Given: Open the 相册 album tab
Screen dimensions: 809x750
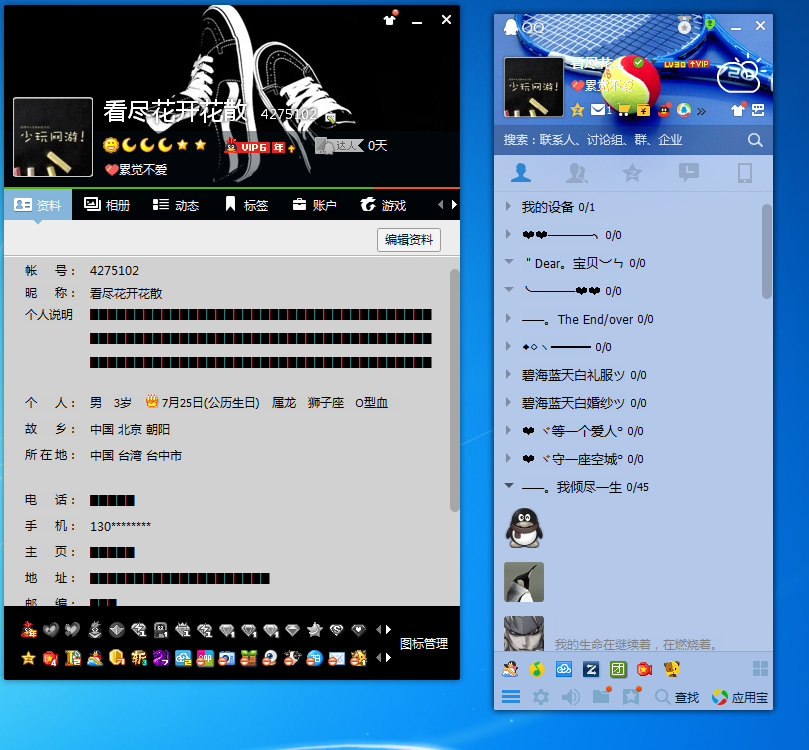Looking at the screenshot, I should [x=107, y=205].
